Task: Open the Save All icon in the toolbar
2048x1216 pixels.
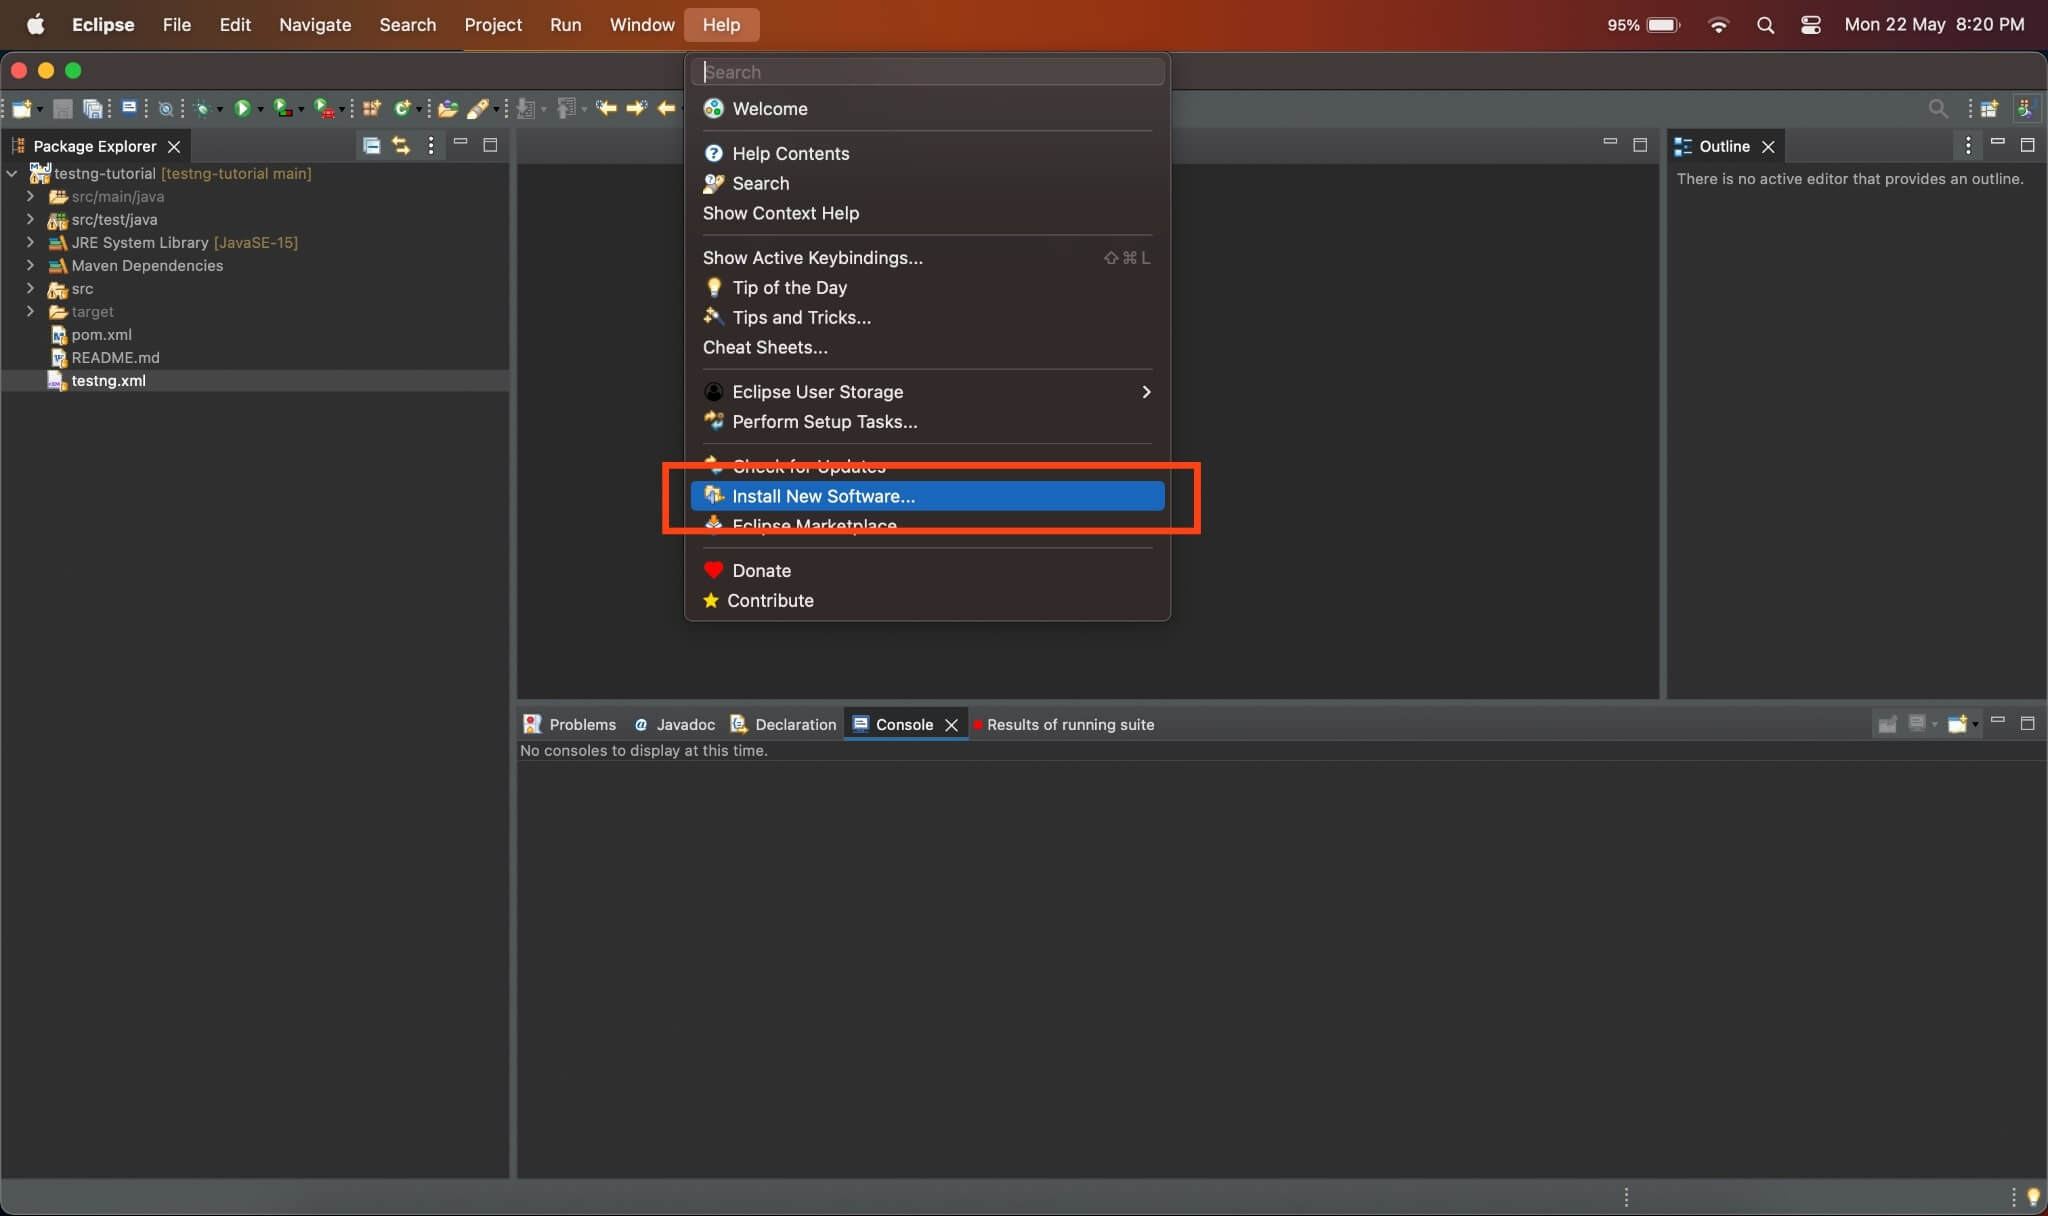Action: point(92,108)
